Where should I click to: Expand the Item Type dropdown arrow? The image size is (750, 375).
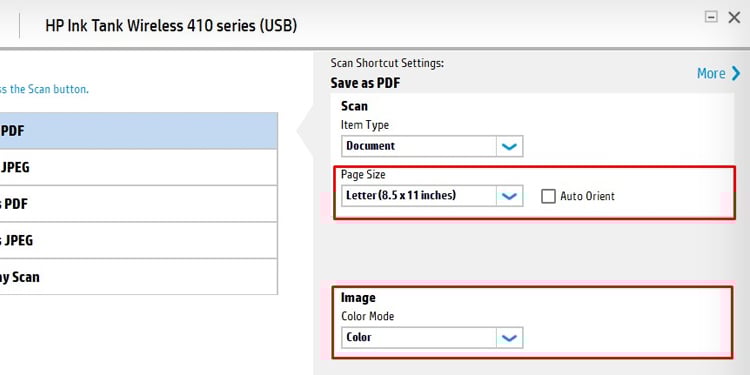[x=509, y=146]
